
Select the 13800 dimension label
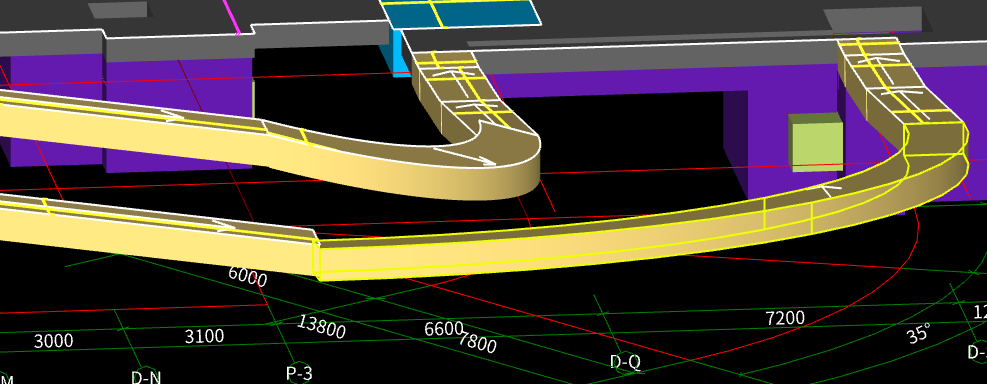coord(321,327)
